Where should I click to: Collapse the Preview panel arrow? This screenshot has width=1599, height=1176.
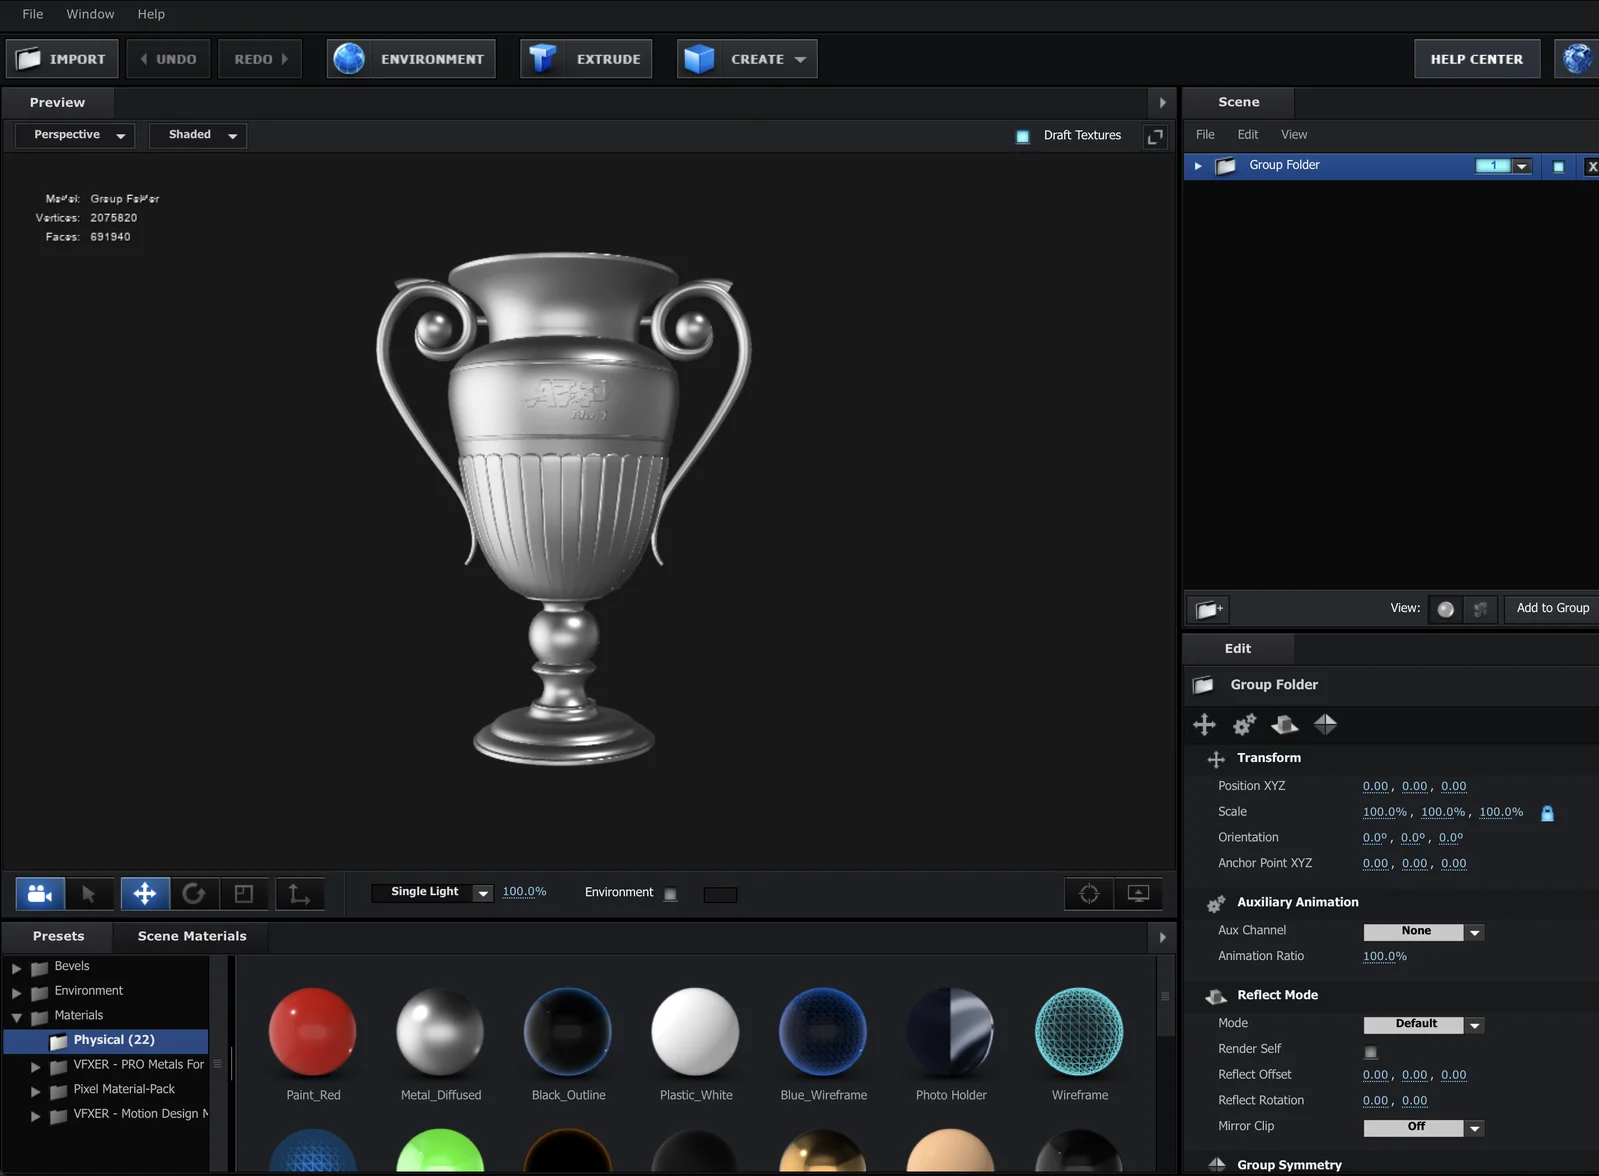point(1162,102)
